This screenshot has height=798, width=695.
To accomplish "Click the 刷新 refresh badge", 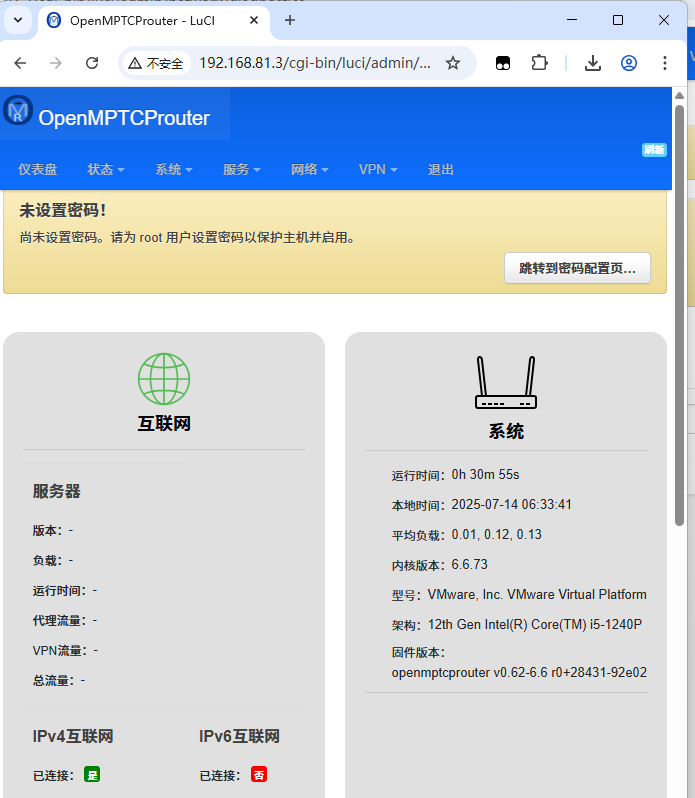I will click(x=654, y=150).
